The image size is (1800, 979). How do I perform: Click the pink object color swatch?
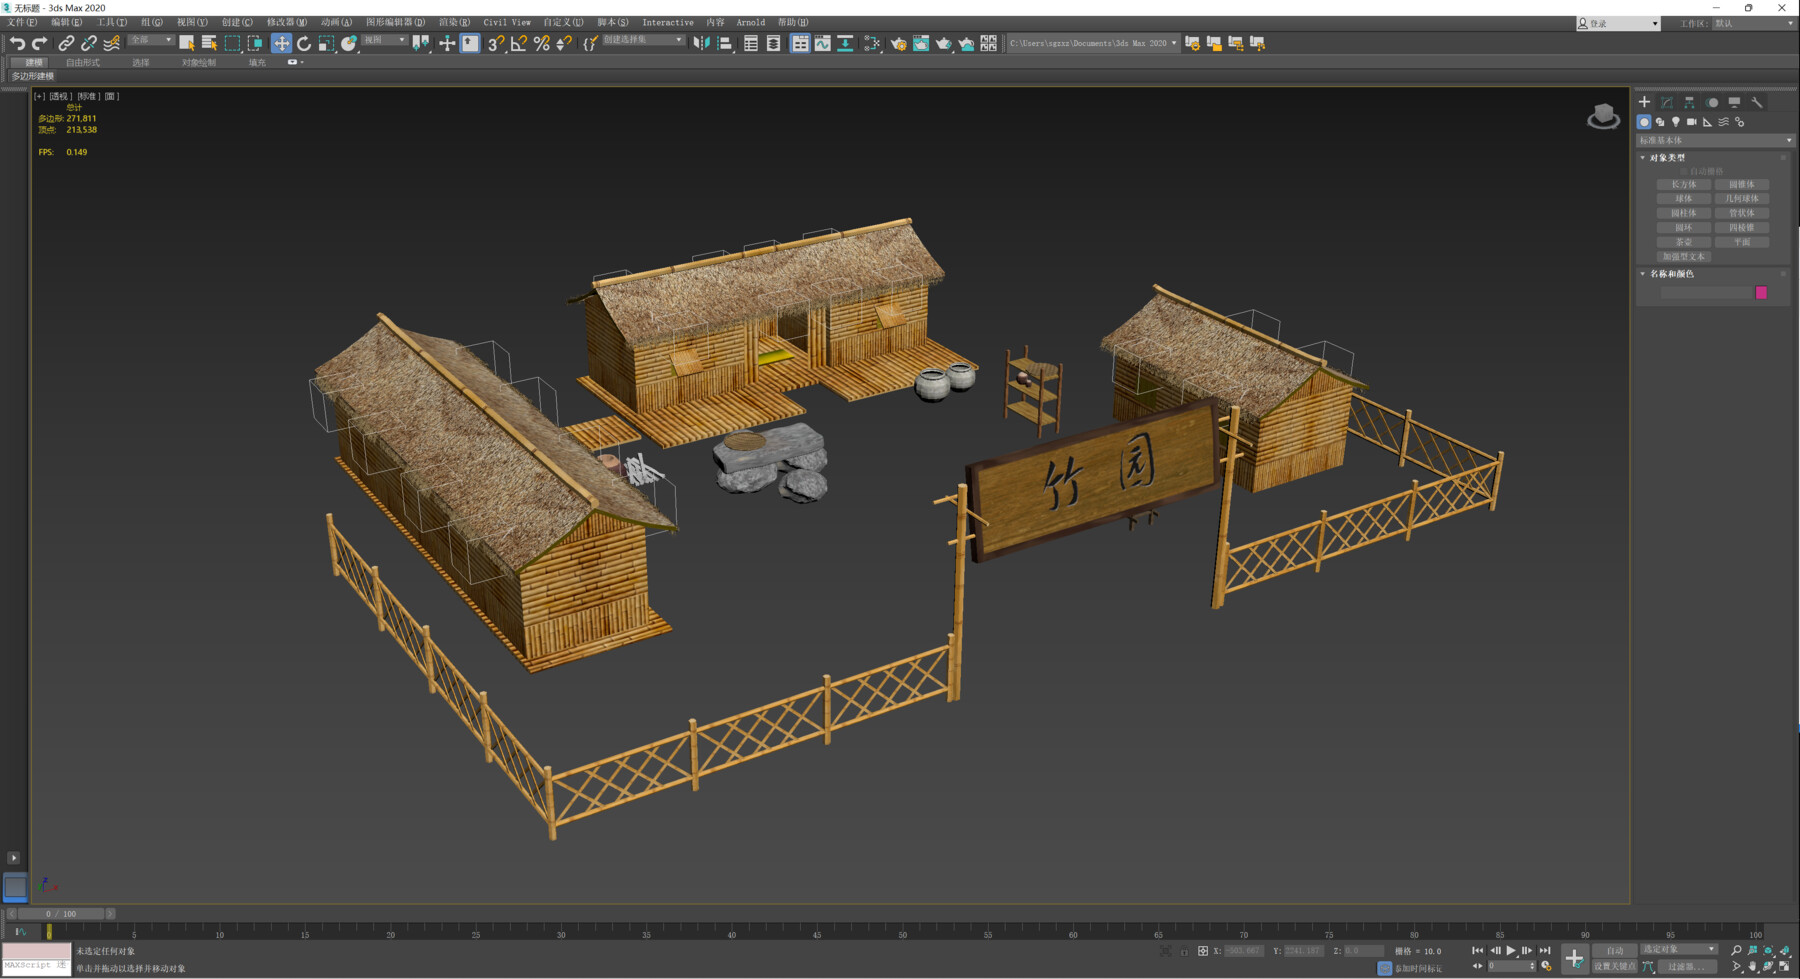(1763, 292)
